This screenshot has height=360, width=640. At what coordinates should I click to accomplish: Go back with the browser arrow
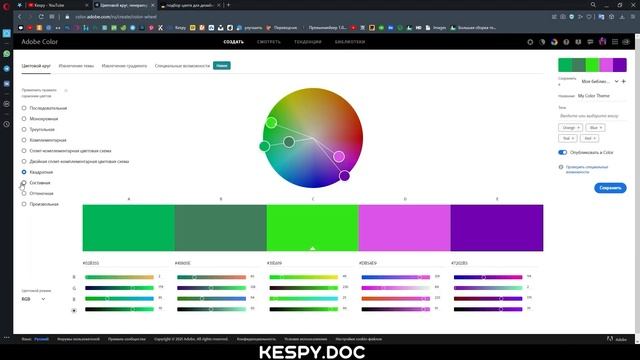20,17
